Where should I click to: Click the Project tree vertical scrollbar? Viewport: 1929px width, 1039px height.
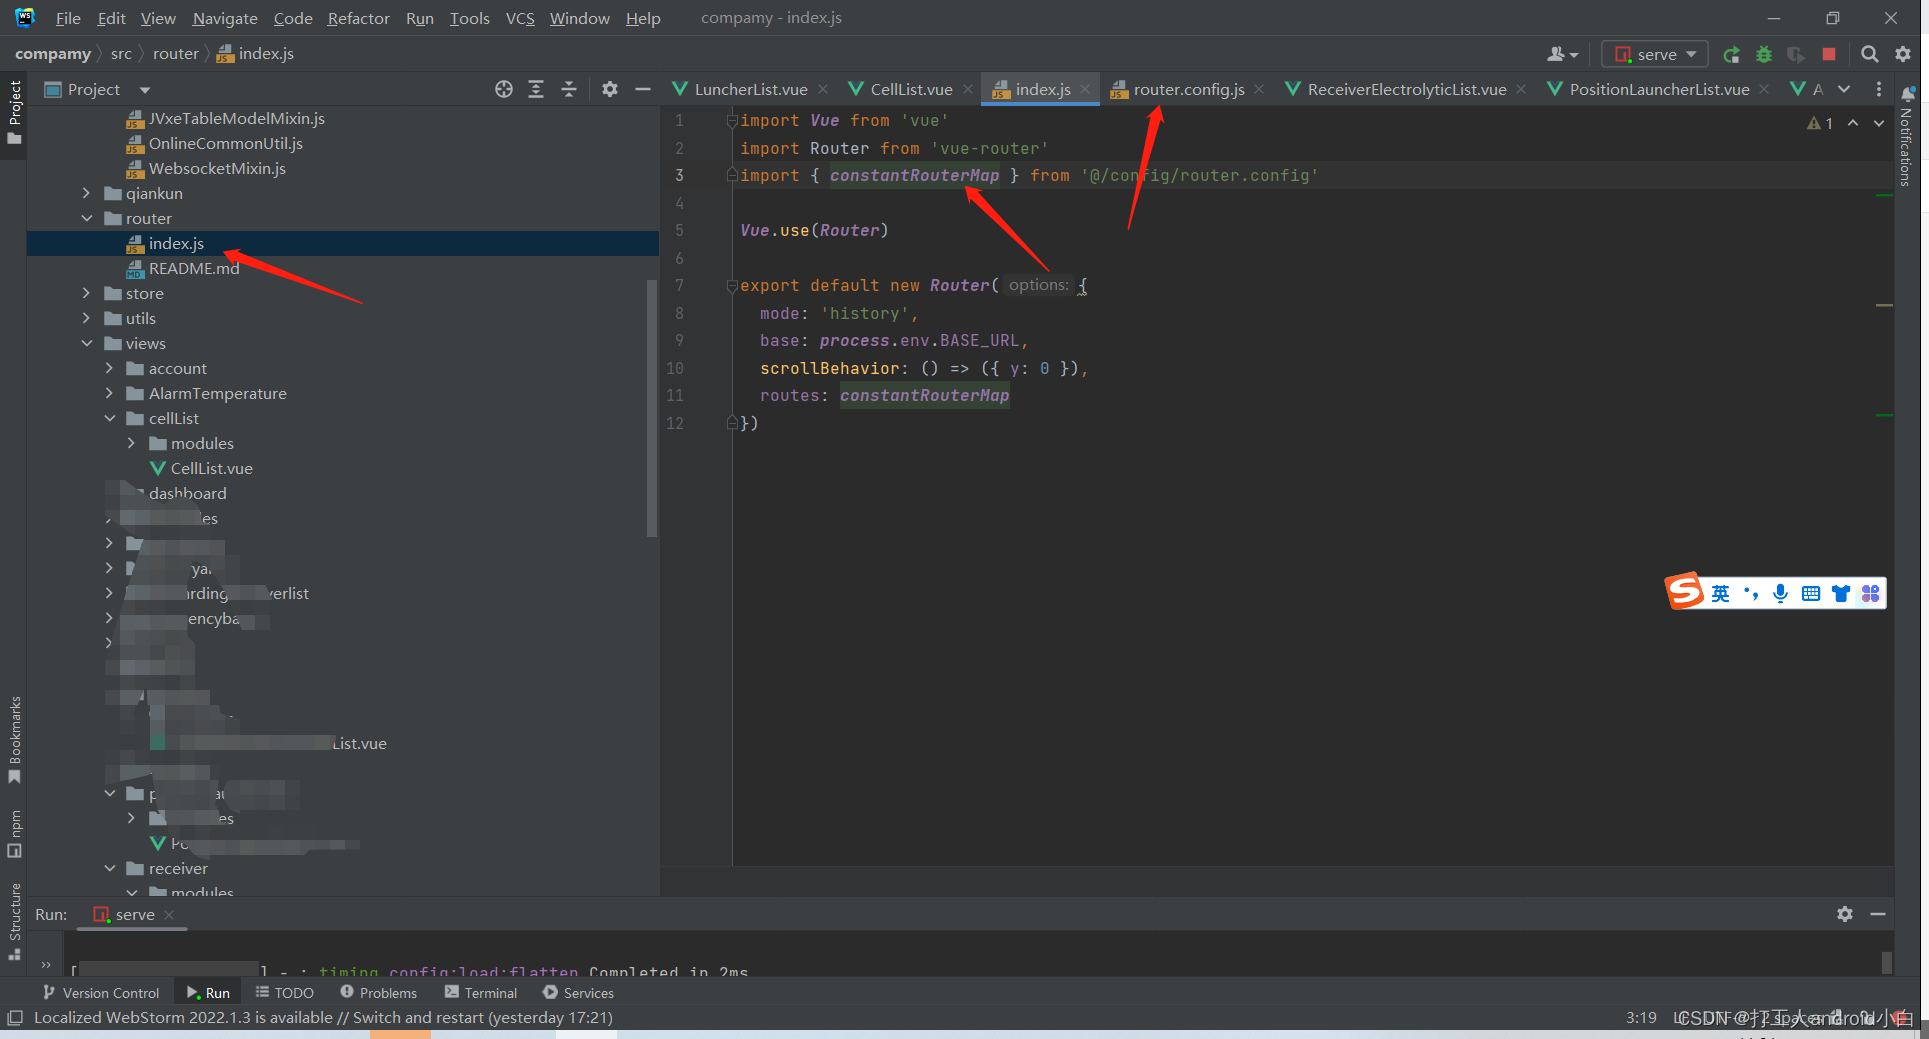click(x=652, y=408)
